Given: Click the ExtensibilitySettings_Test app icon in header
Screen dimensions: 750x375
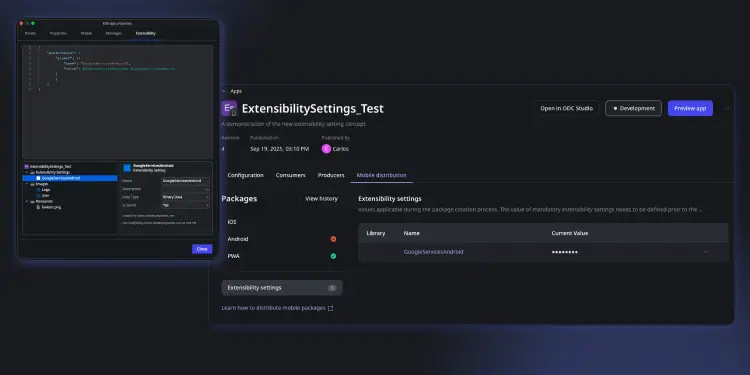Looking at the screenshot, I should coord(229,109).
